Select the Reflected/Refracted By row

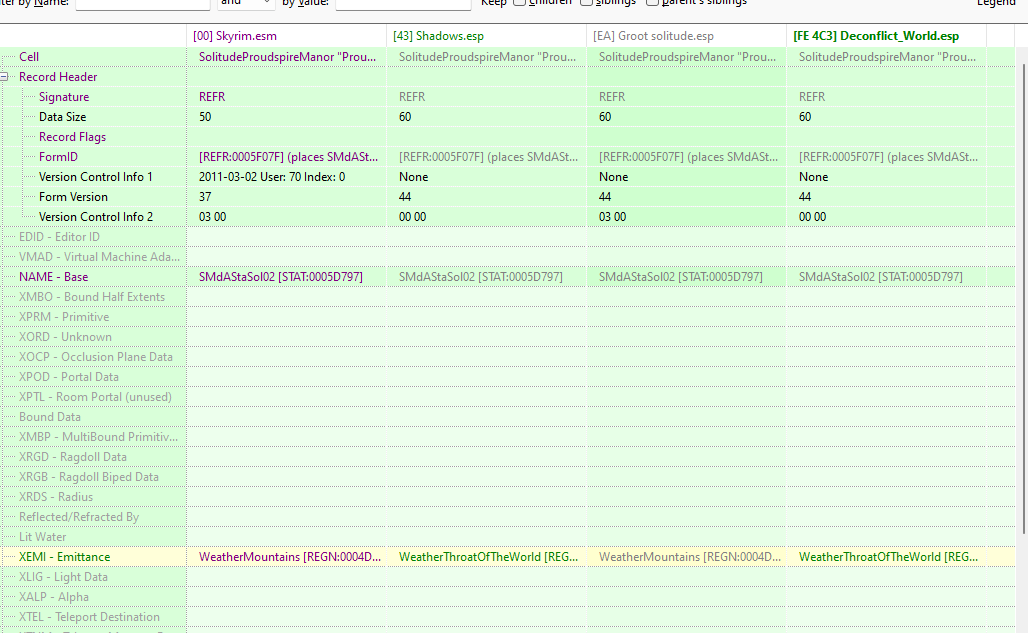pos(508,516)
